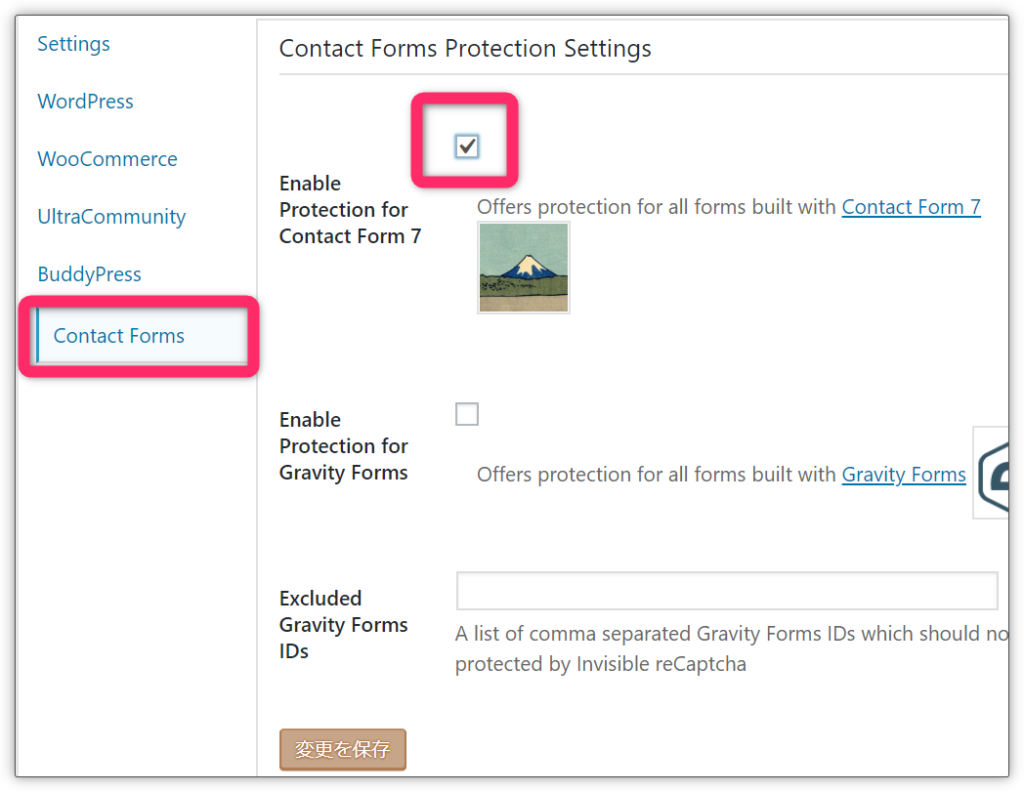Follow the Gravity Forms hyperlink
The height and width of the screenshot is (792, 1024).
(904, 475)
